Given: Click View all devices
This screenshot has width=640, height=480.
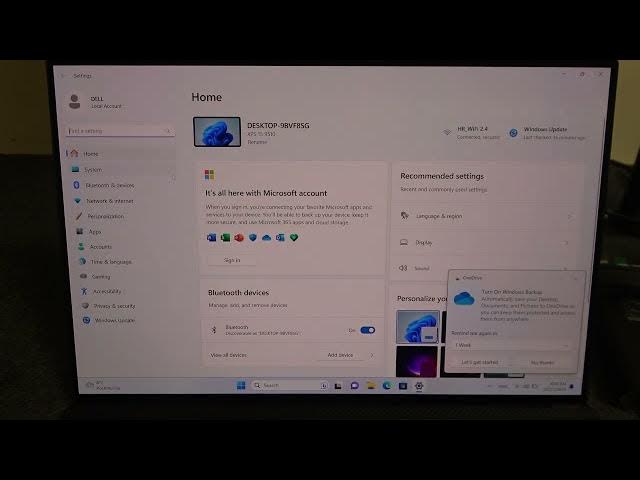Looking at the screenshot, I should click(x=228, y=355).
